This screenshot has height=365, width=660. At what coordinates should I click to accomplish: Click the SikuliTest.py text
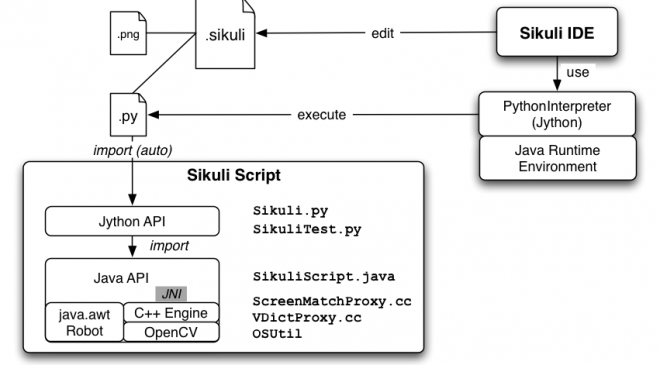(307, 229)
